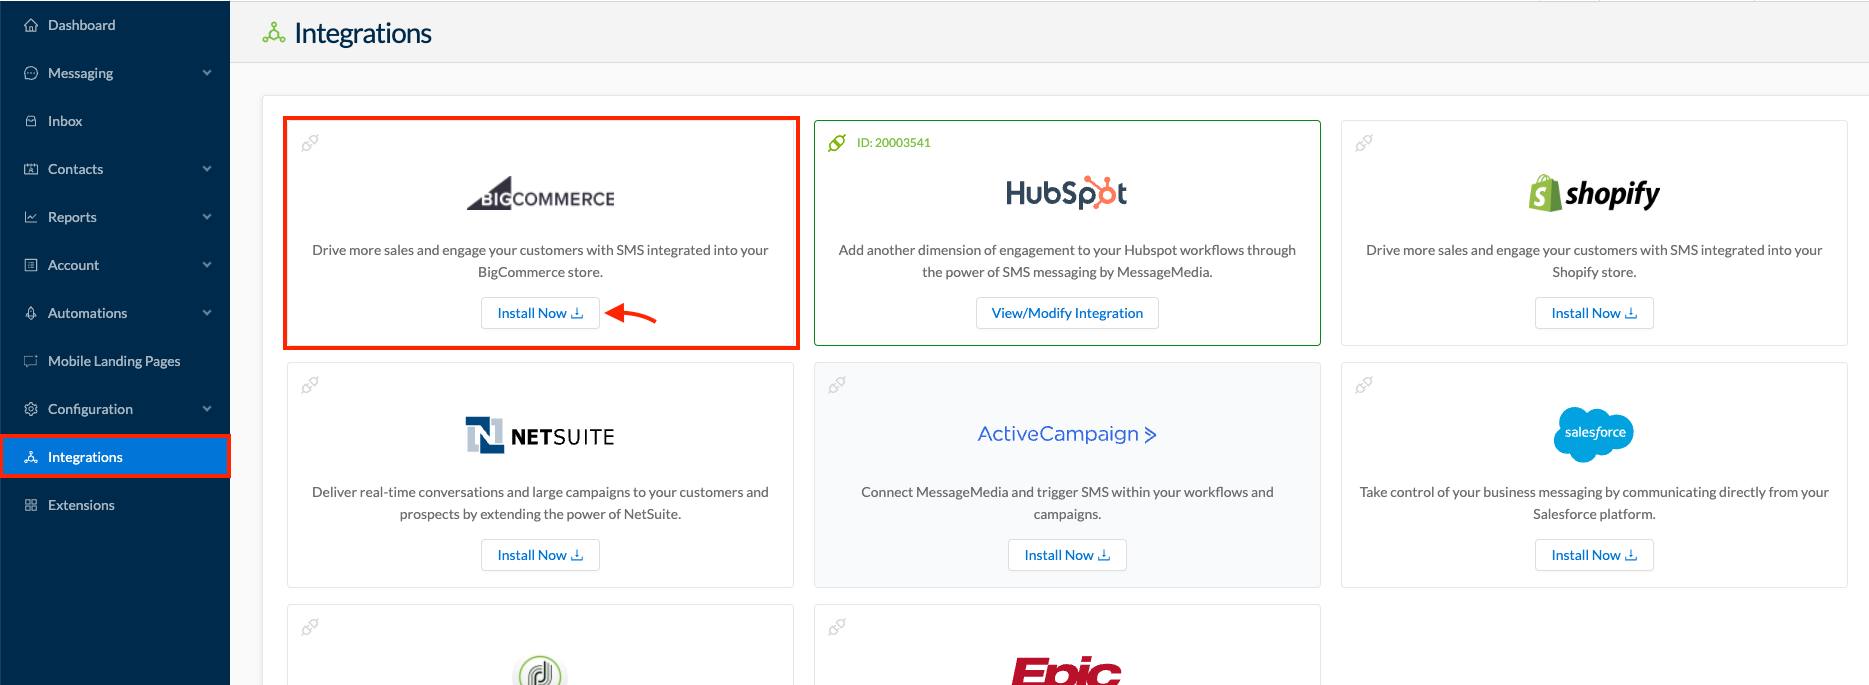Click the link icon on the Epic card
The height and width of the screenshot is (685, 1869).
pyautogui.click(x=837, y=627)
